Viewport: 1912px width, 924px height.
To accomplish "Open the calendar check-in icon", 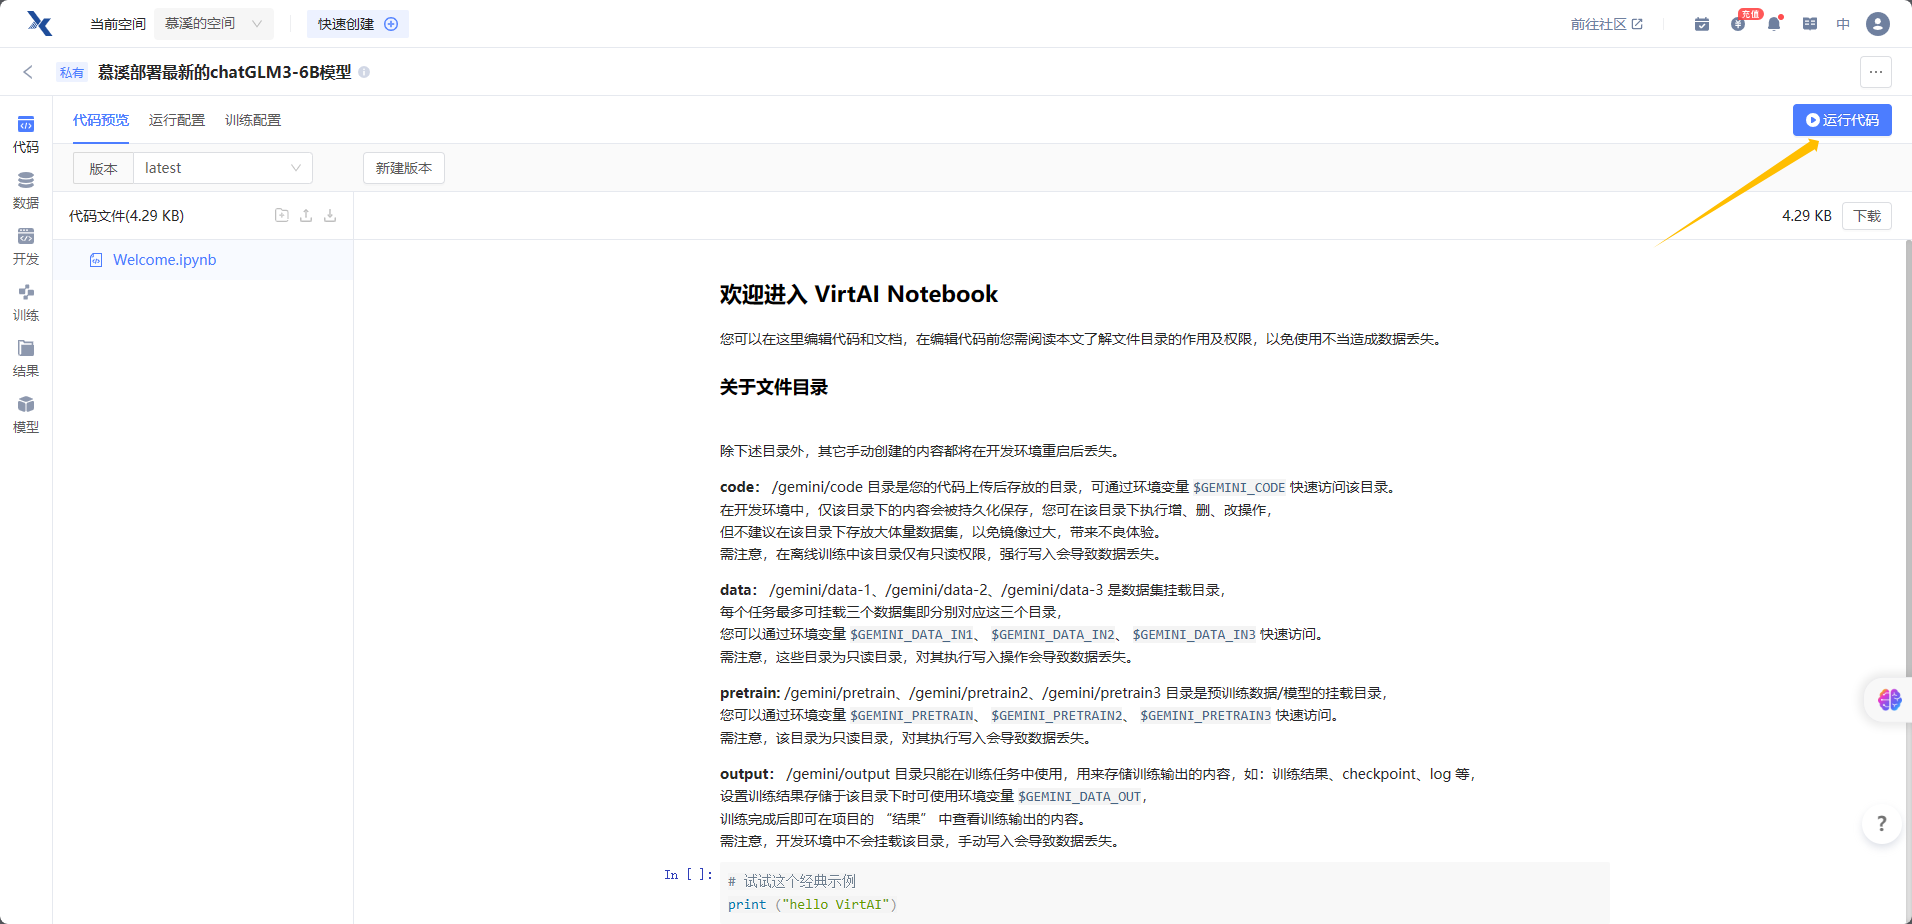I will (1702, 24).
